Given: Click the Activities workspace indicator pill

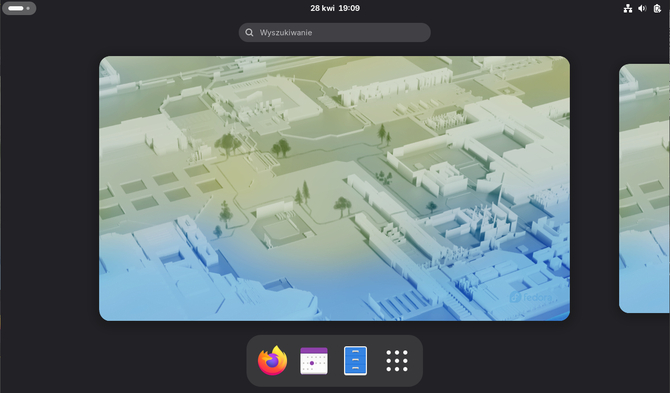Looking at the screenshot, I should click(19, 8).
